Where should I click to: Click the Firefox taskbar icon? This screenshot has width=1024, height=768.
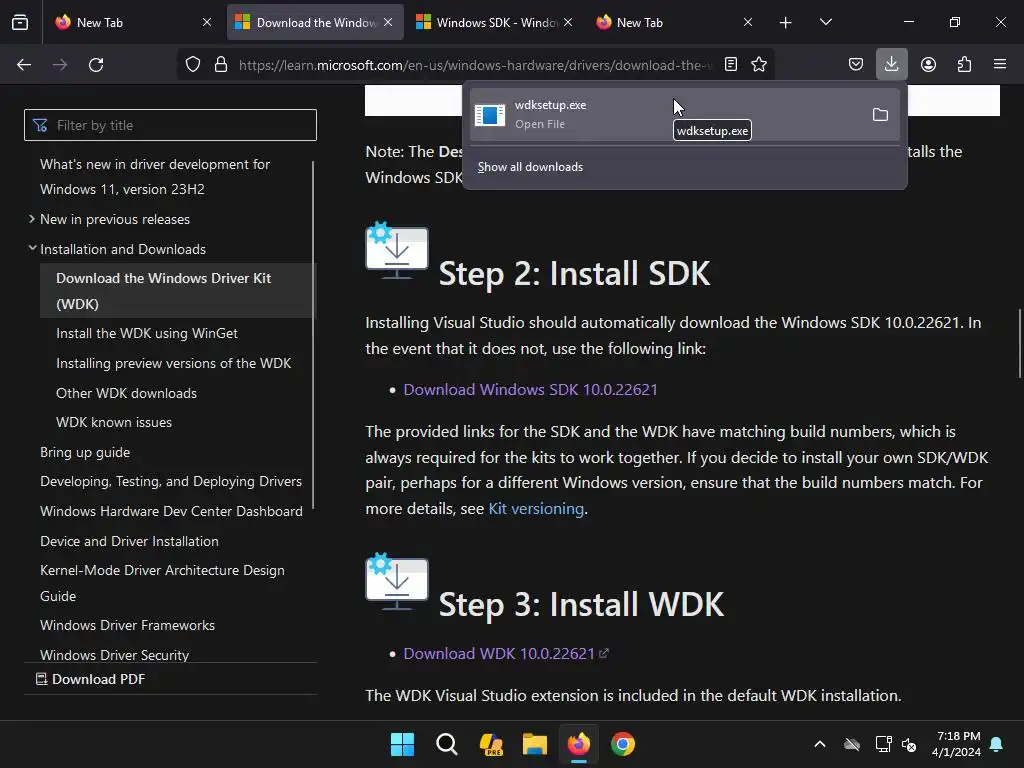[x=579, y=744]
